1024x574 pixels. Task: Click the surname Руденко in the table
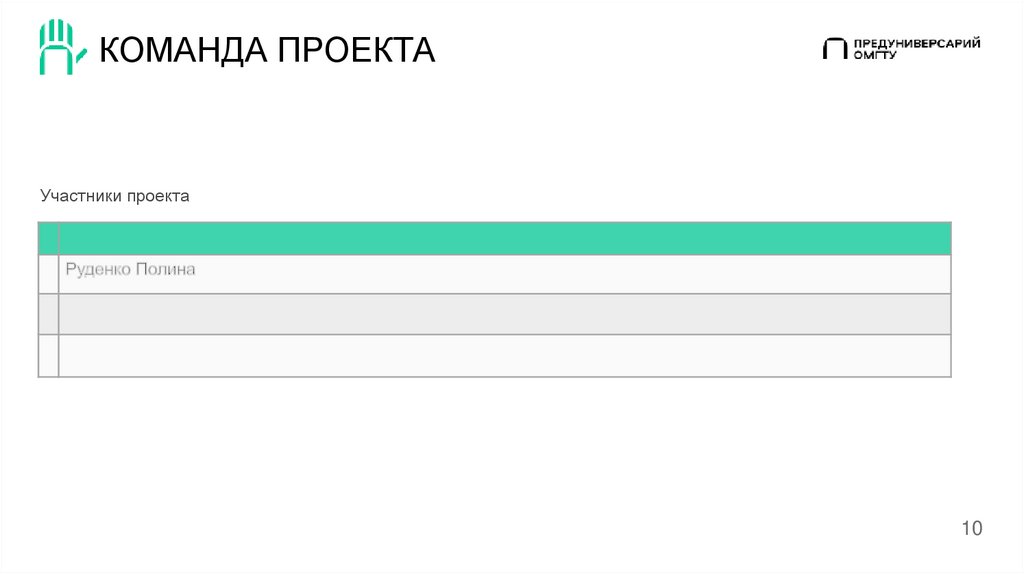click(x=98, y=269)
